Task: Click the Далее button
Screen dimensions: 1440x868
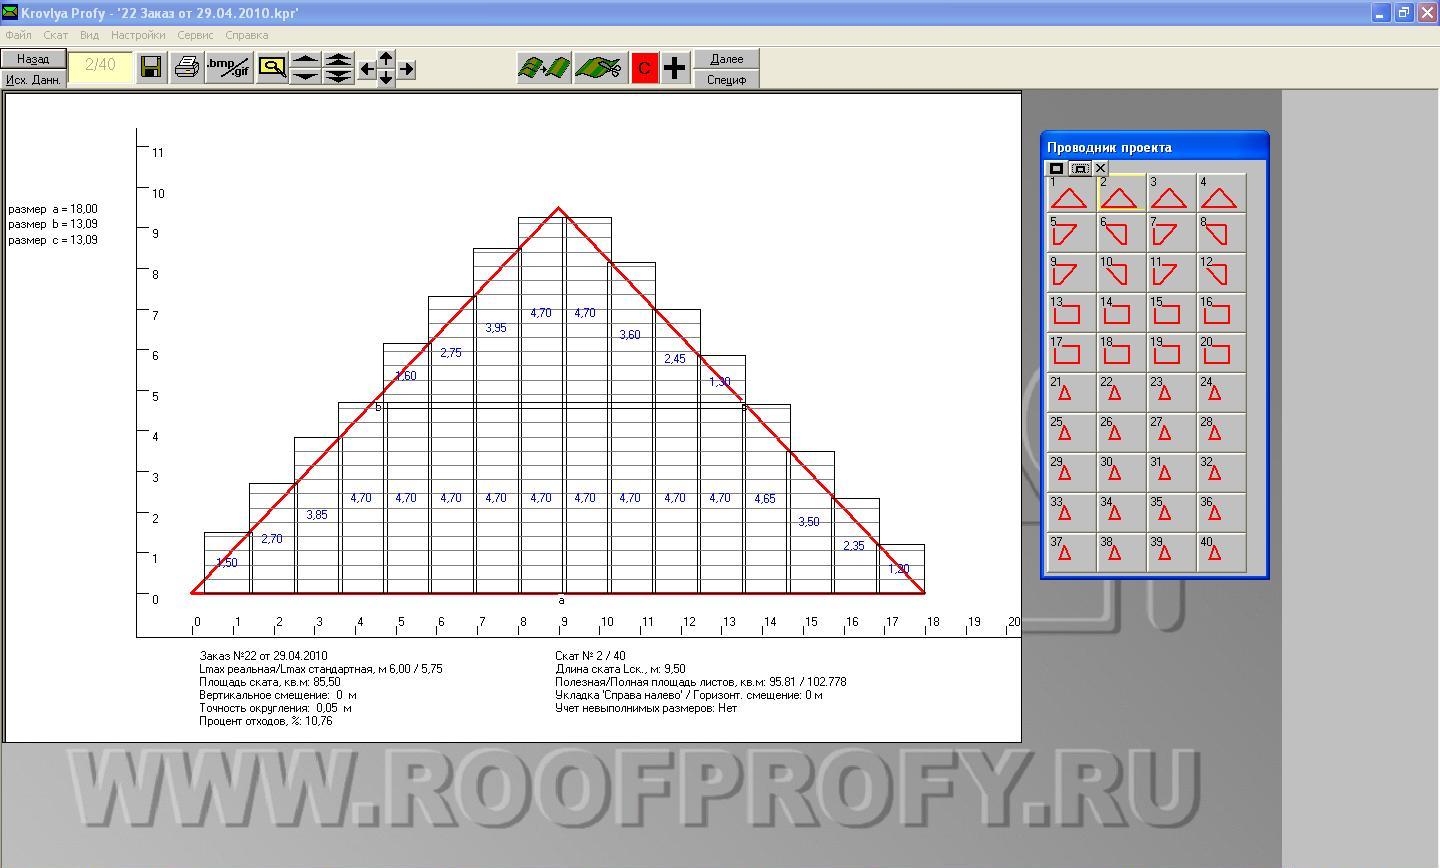Action: pos(727,59)
